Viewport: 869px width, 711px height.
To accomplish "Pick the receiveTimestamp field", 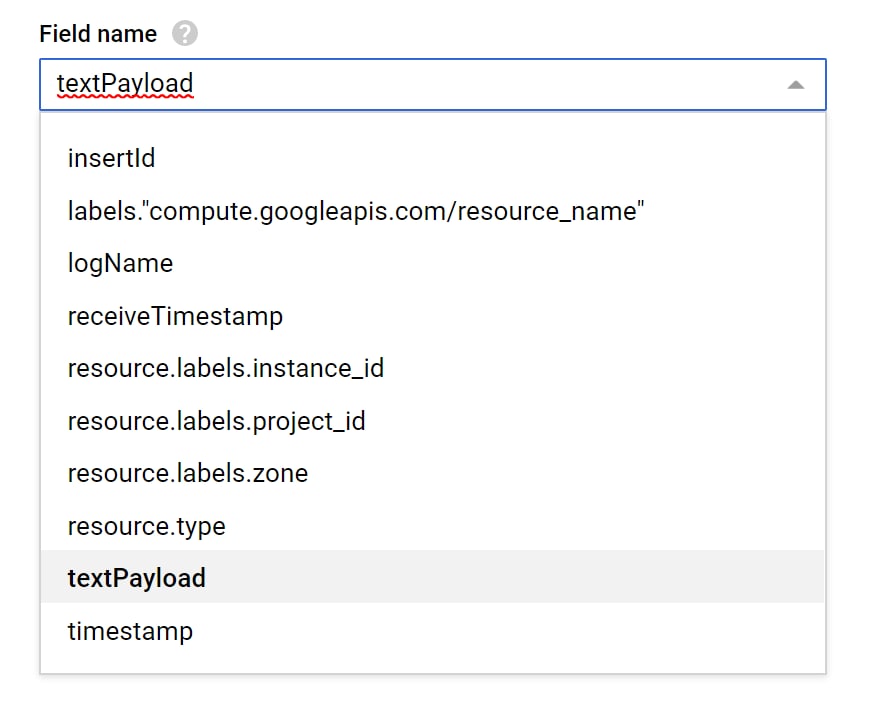I will 432,316.
